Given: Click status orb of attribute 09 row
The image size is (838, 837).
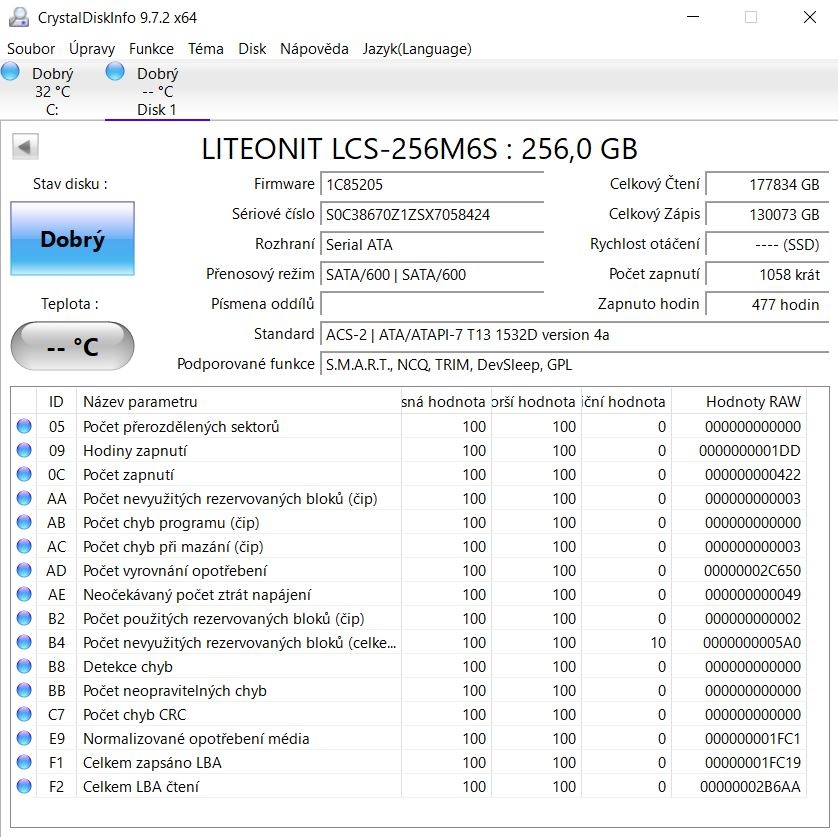Looking at the screenshot, I should (x=24, y=450).
